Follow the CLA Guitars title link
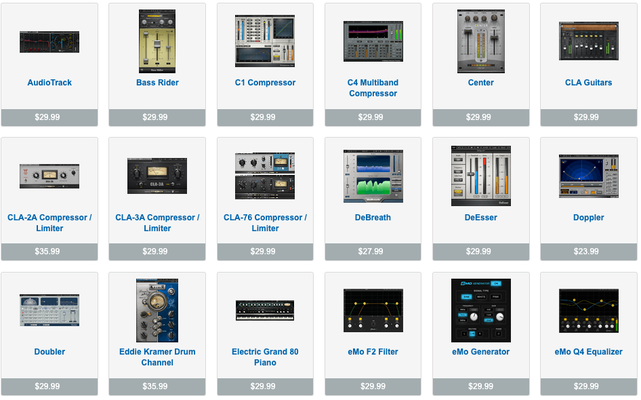This screenshot has height=400, width=641. coord(589,83)
